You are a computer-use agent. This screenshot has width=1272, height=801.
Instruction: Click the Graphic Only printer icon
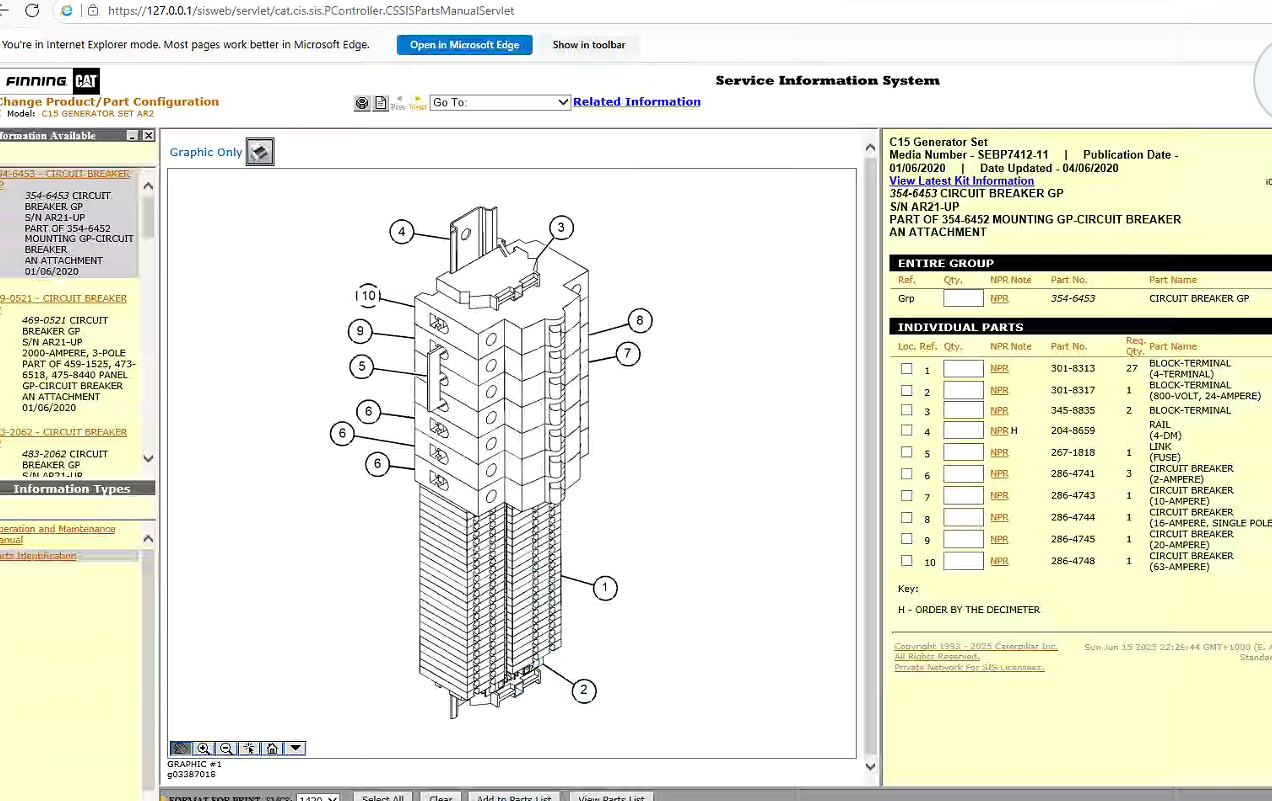pos(260,152)
